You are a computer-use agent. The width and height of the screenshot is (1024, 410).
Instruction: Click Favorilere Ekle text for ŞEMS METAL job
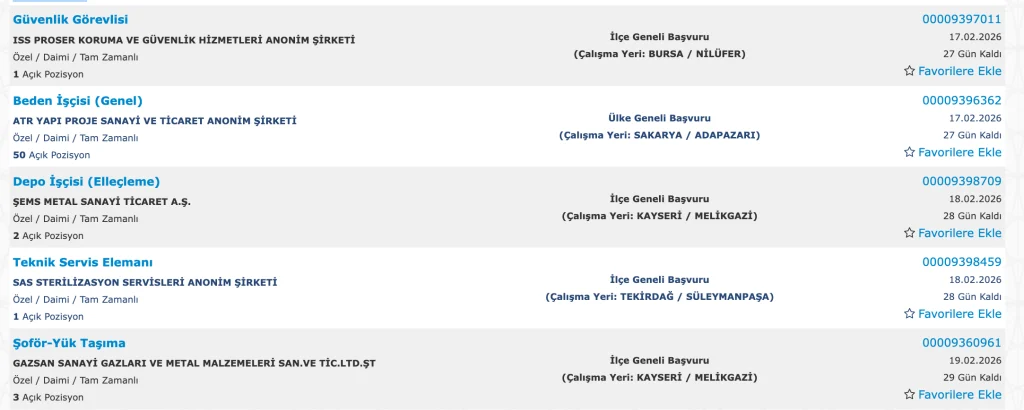point(960,233)
